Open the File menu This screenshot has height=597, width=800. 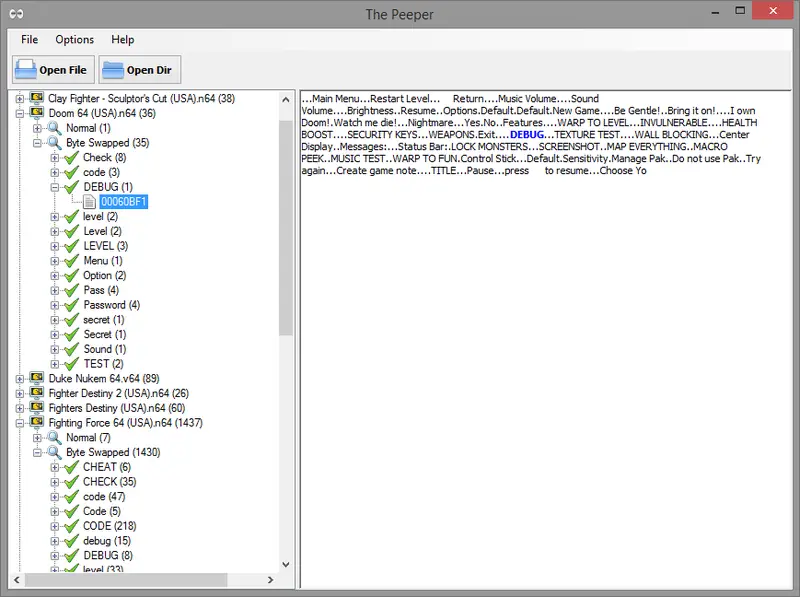(29, 39)
